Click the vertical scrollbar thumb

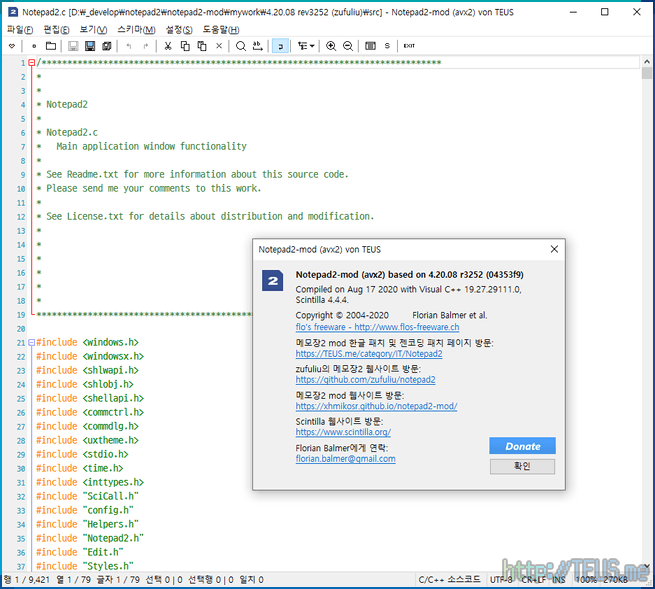coord(647,73)
